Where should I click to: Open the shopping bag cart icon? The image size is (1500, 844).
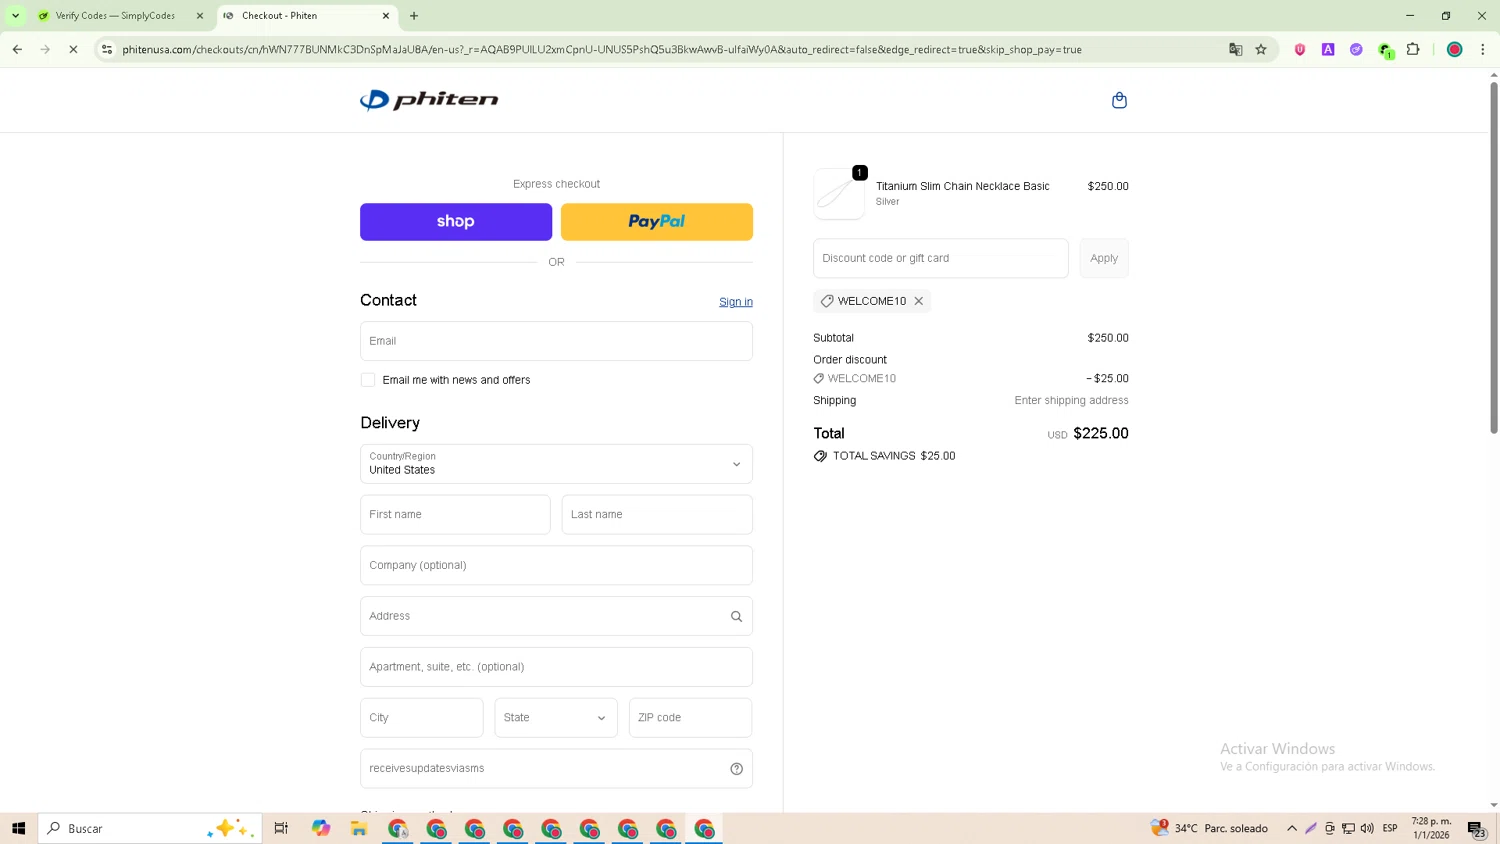[1119, 100]
